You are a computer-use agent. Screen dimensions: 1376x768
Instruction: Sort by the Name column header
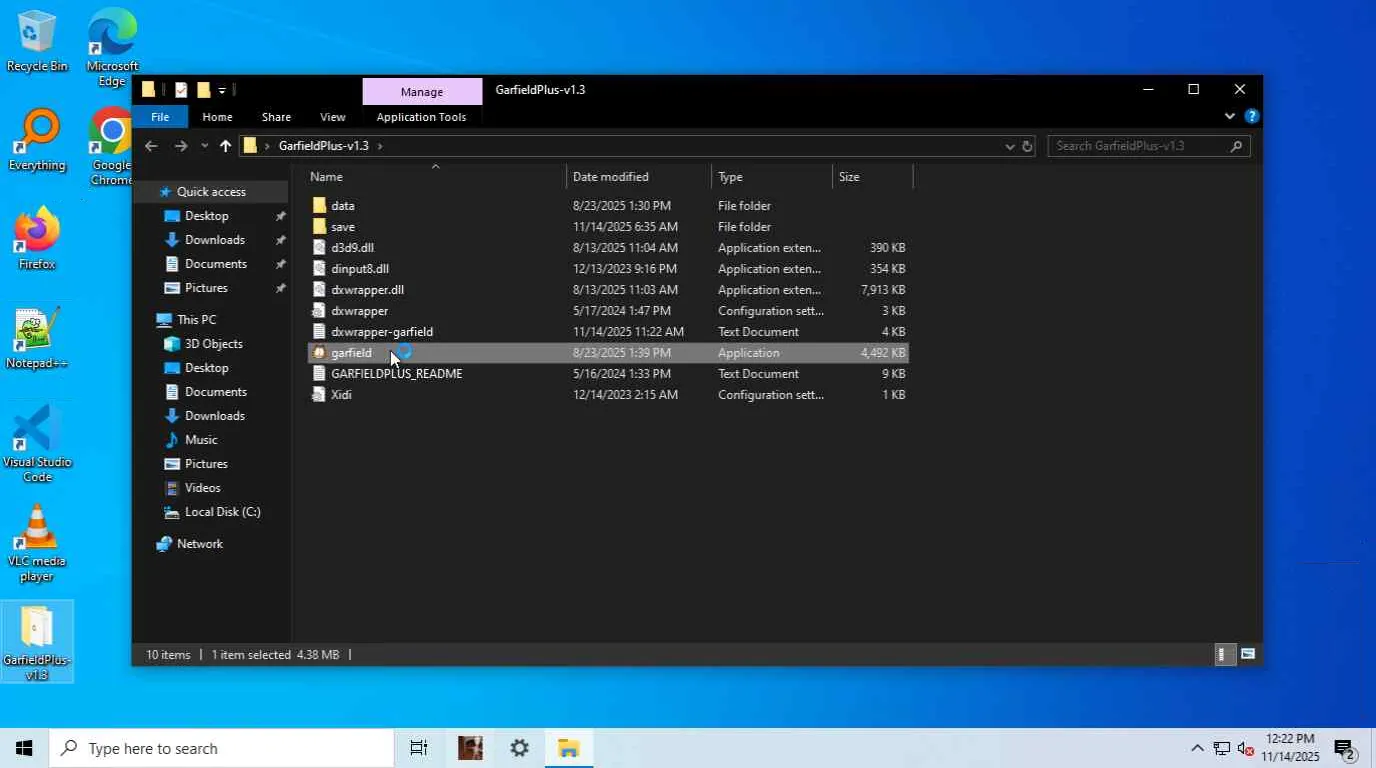click(436, 177)
